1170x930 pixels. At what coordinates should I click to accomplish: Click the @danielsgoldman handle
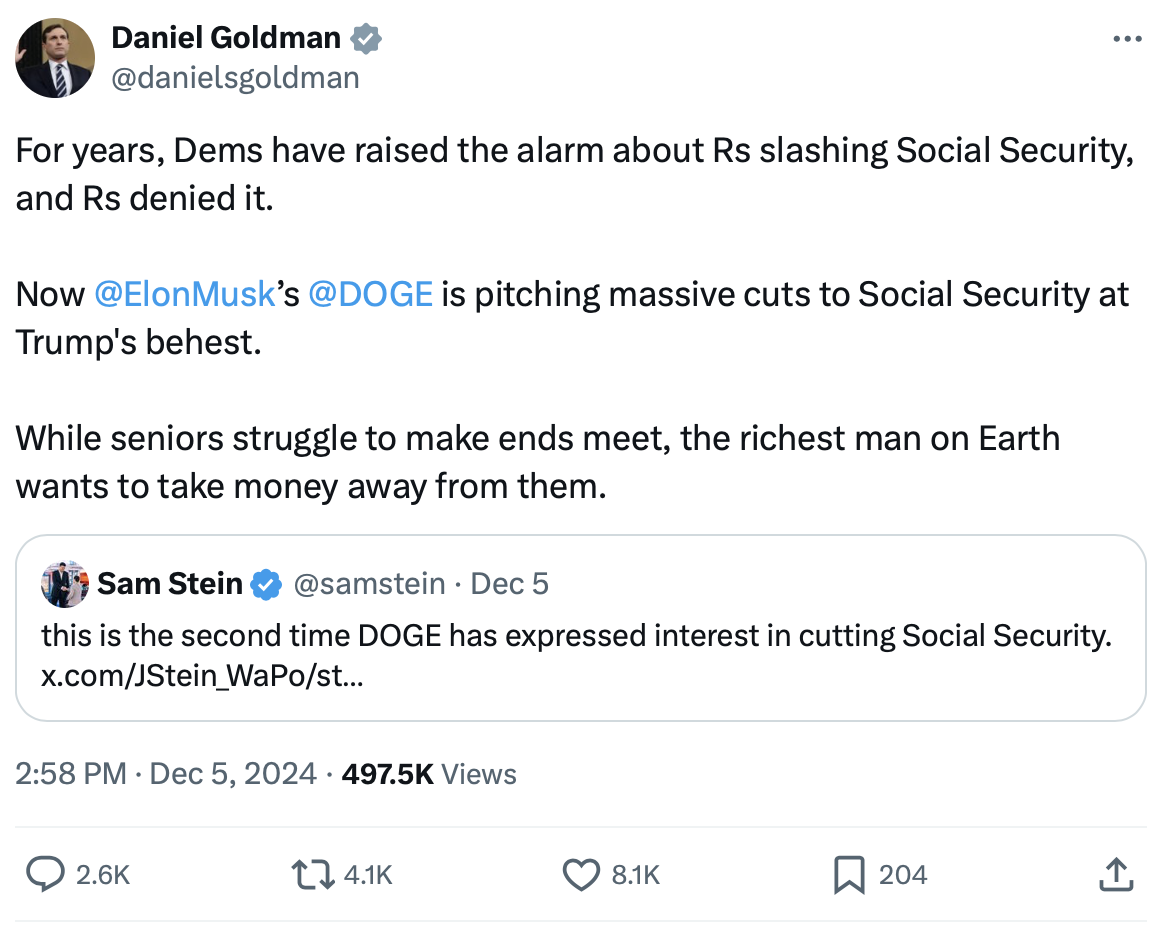[x=235, y=77]
